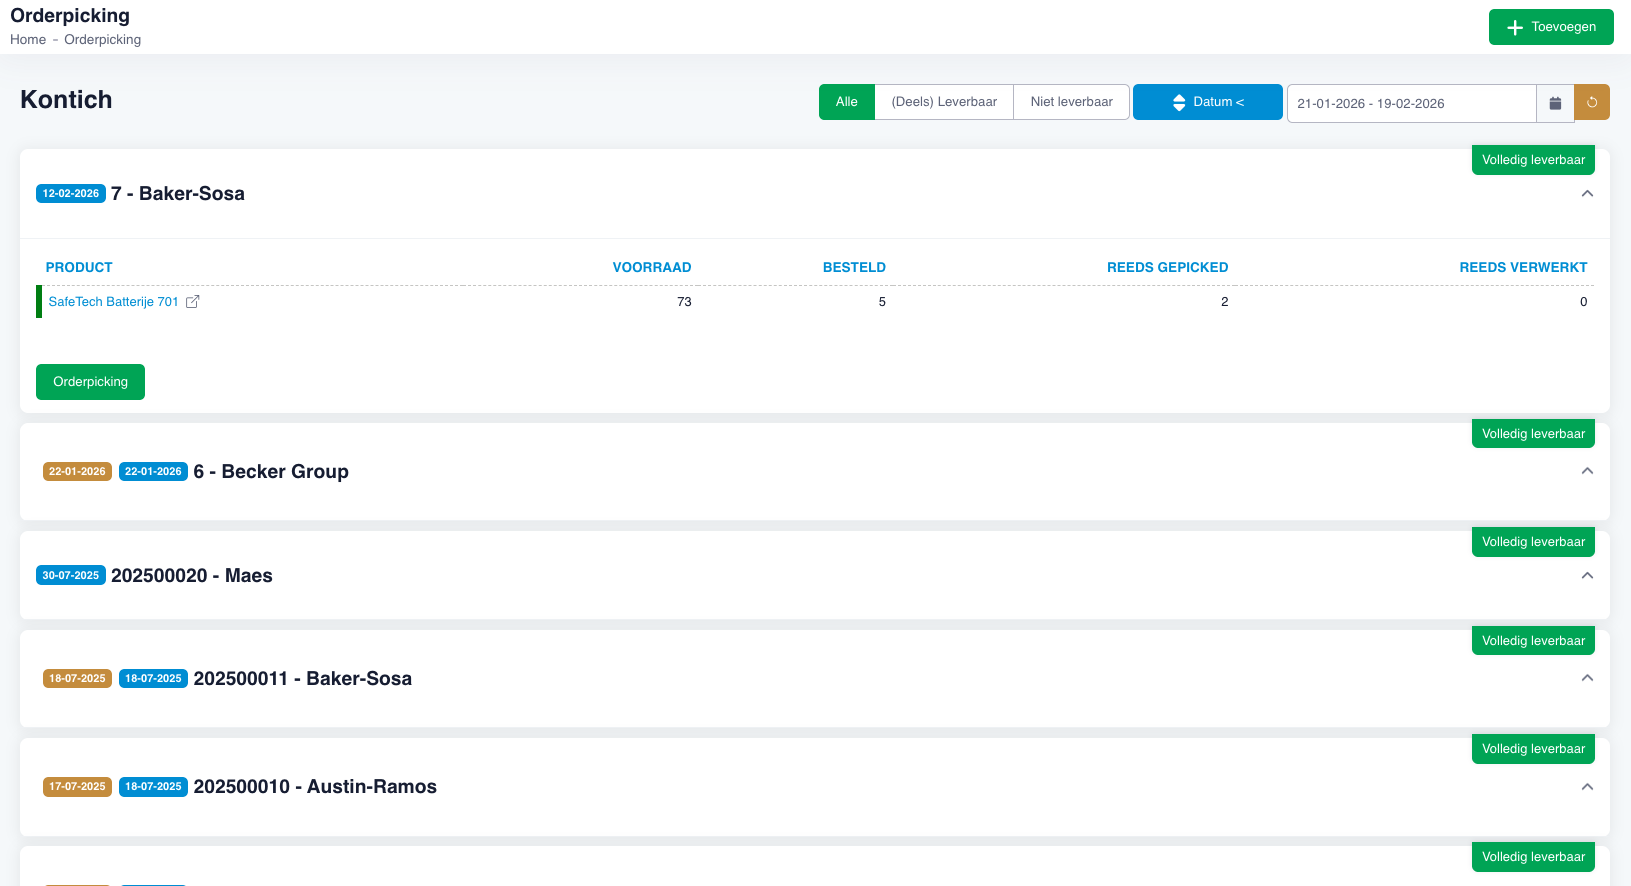Toggle the Datum sort order button

tap(1207, 102)
